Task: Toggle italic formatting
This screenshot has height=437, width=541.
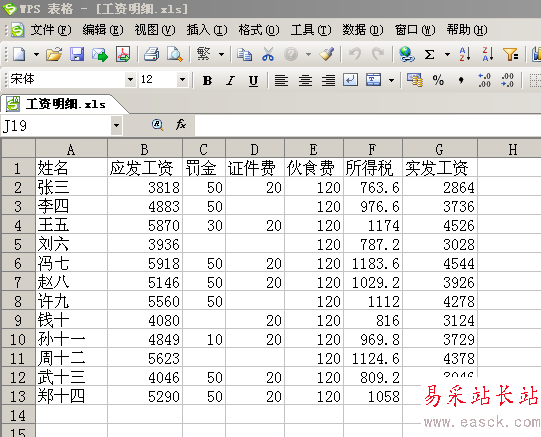Action: (230, 80)
